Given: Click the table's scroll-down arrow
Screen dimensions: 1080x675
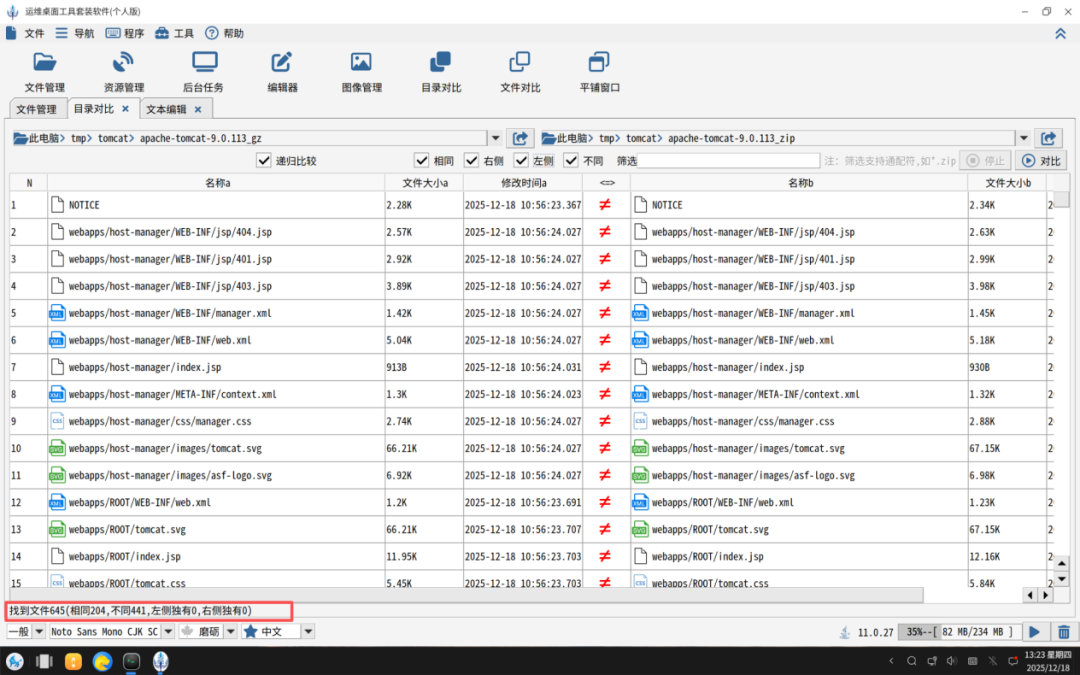Looking at the screenshot, I should tap(1061, 579).
